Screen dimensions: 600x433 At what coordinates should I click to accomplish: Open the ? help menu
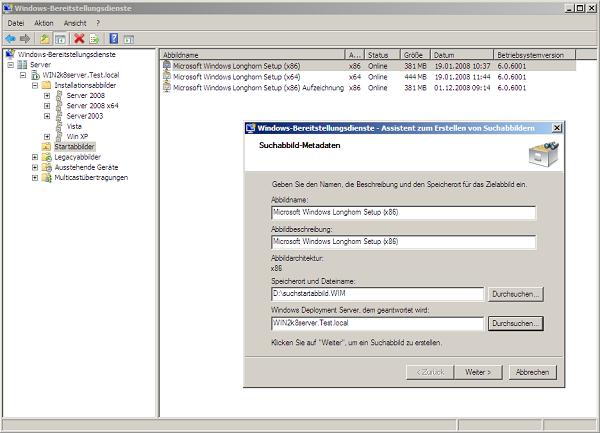coord(98,23)
